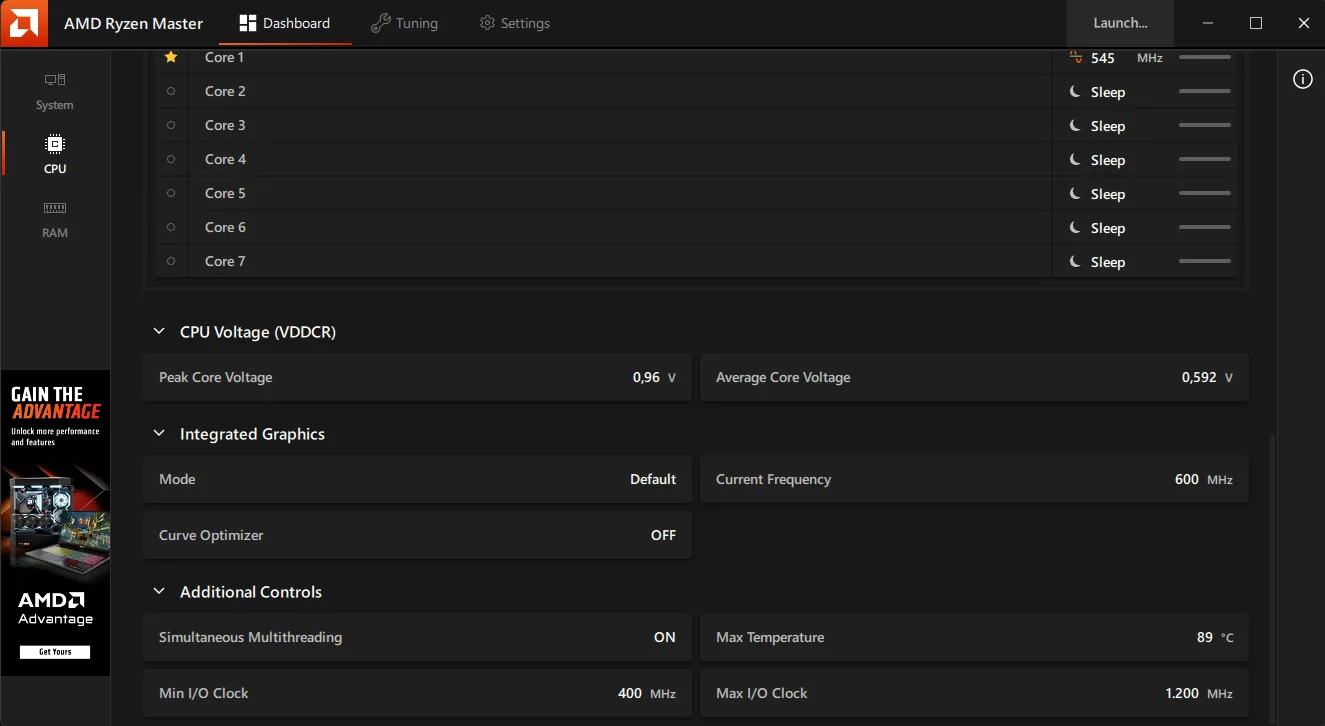Click the Max Temperature label
The width and height of the screenshot is (1325, 726).
[x=770, y=637]
